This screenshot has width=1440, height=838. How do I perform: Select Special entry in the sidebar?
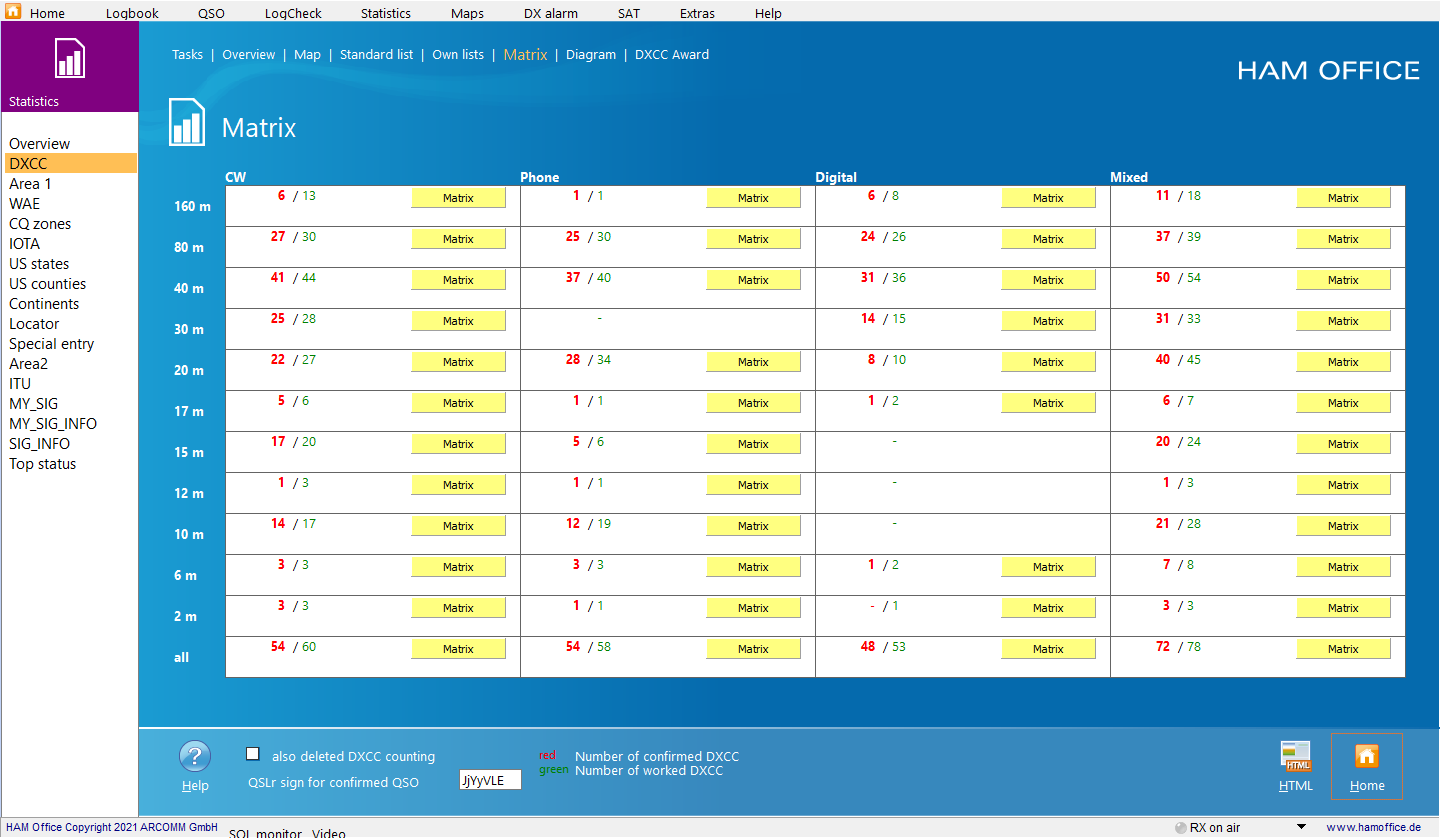pos(52,344)
